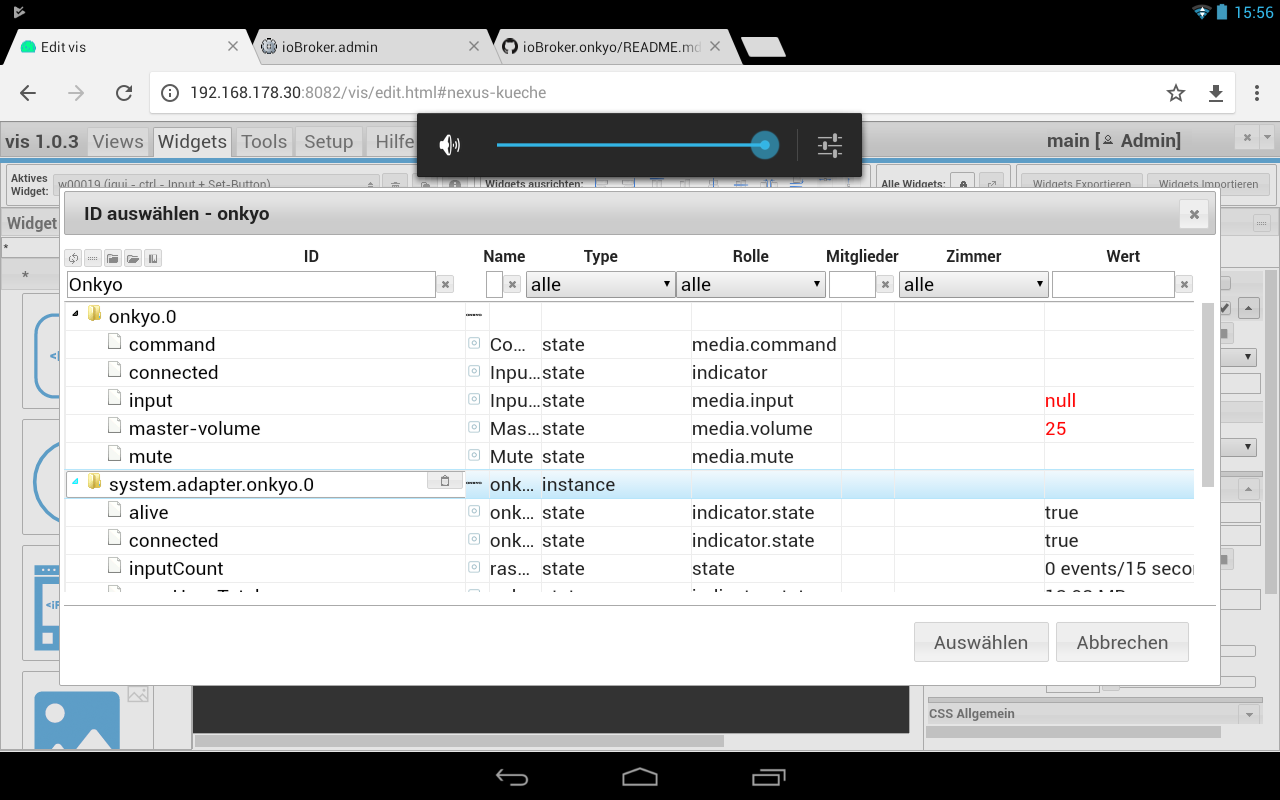The width and height of the screenshot is (1280, 800).
Task: Open the Zimmer filter dropdown
Action: coord(974,285)
